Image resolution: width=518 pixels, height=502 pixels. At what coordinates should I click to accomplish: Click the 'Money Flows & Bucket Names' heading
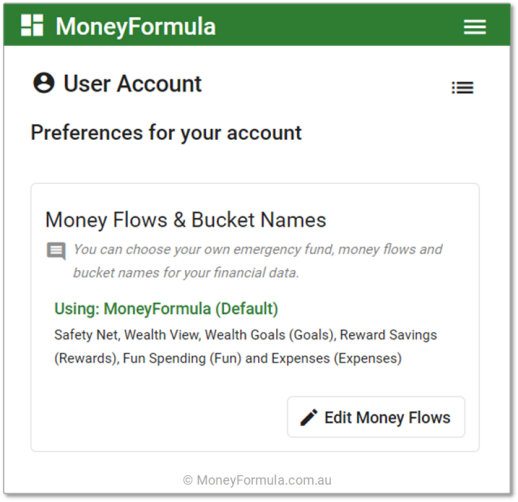pos(186,220)
